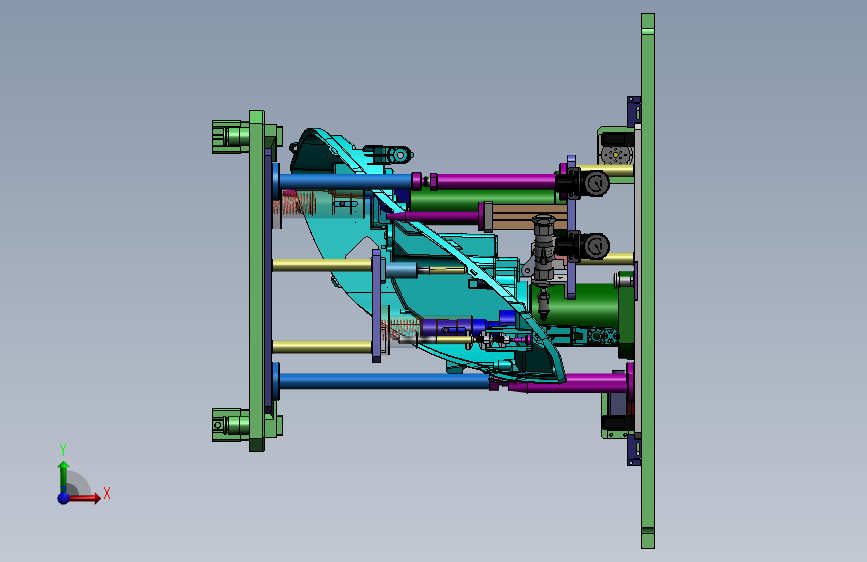This screenshot has width=867, height=562.
Task: Select the left green vertical mounting plate
Action: 257,280
